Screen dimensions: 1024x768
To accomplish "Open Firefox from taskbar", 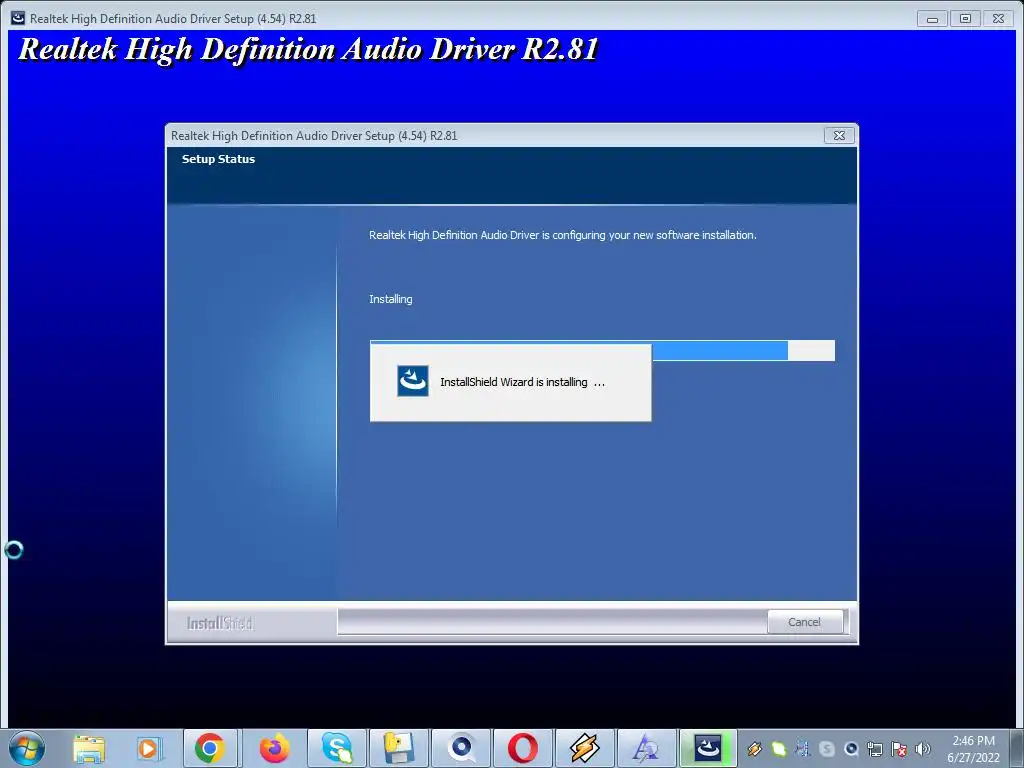I will click(274, 748).
